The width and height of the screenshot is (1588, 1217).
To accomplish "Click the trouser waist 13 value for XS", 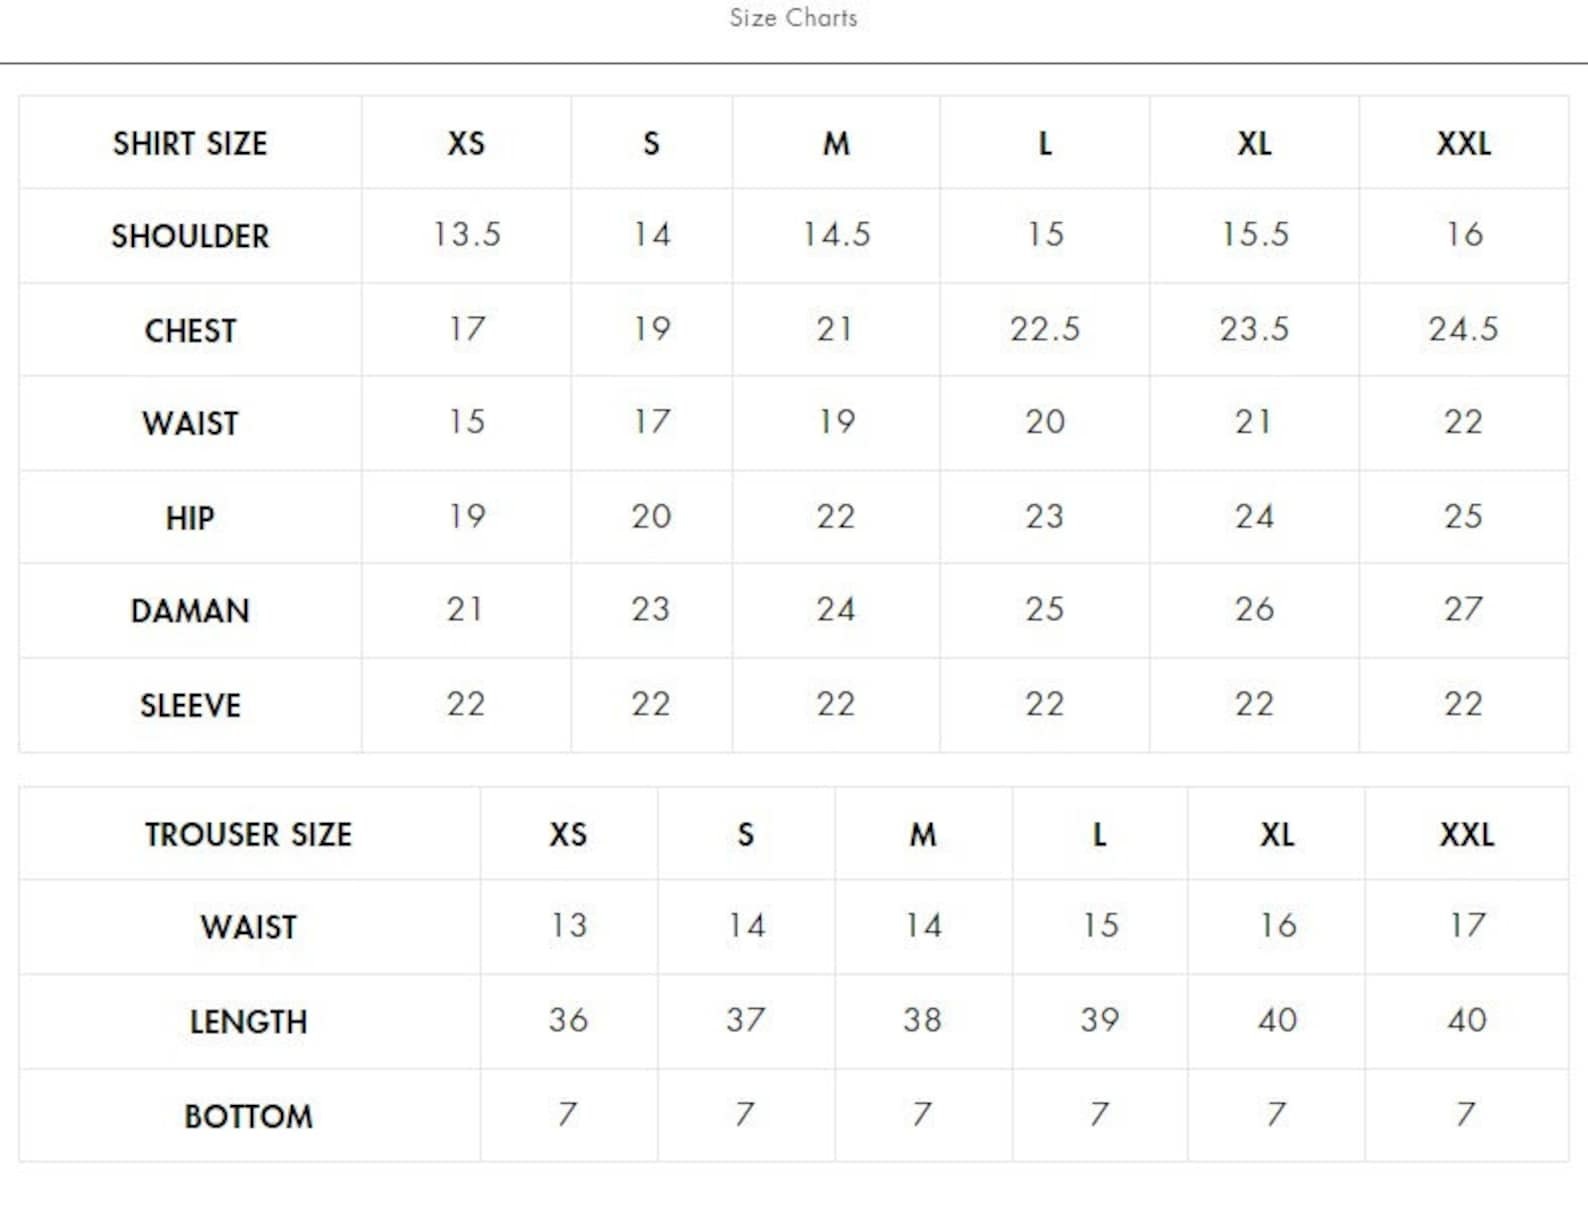I will pyautogui.click(x=569, y=926).
